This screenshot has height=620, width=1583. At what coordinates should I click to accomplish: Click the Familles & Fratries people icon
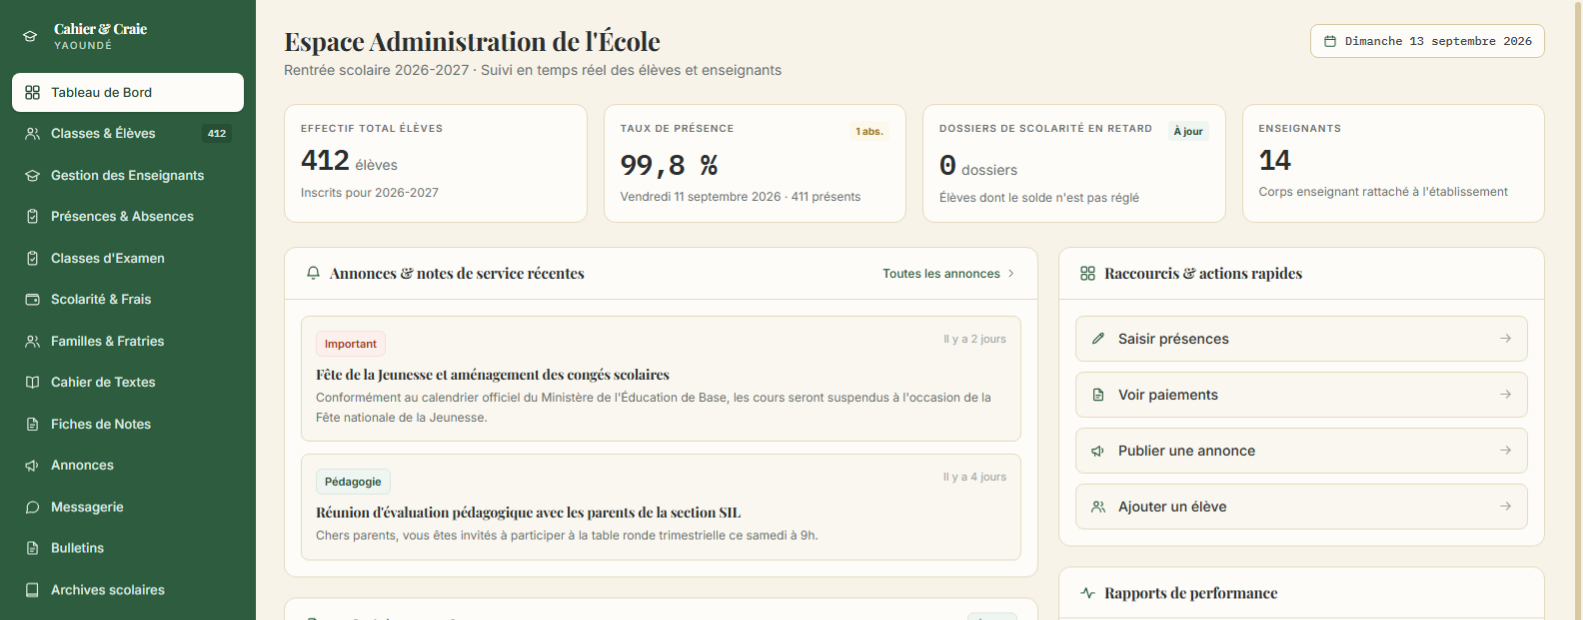(32, 341)
